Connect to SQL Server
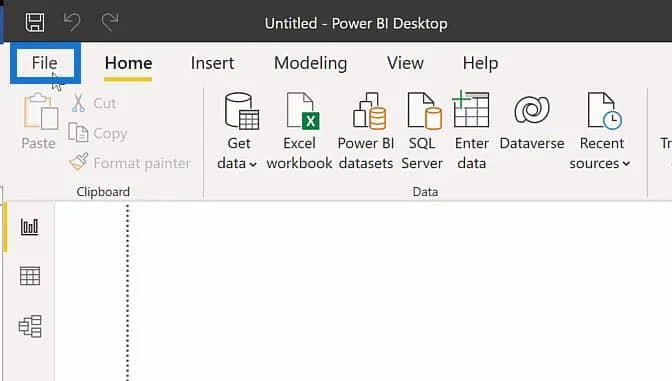Viewport: 672px width, 381px height. [422, 131]
